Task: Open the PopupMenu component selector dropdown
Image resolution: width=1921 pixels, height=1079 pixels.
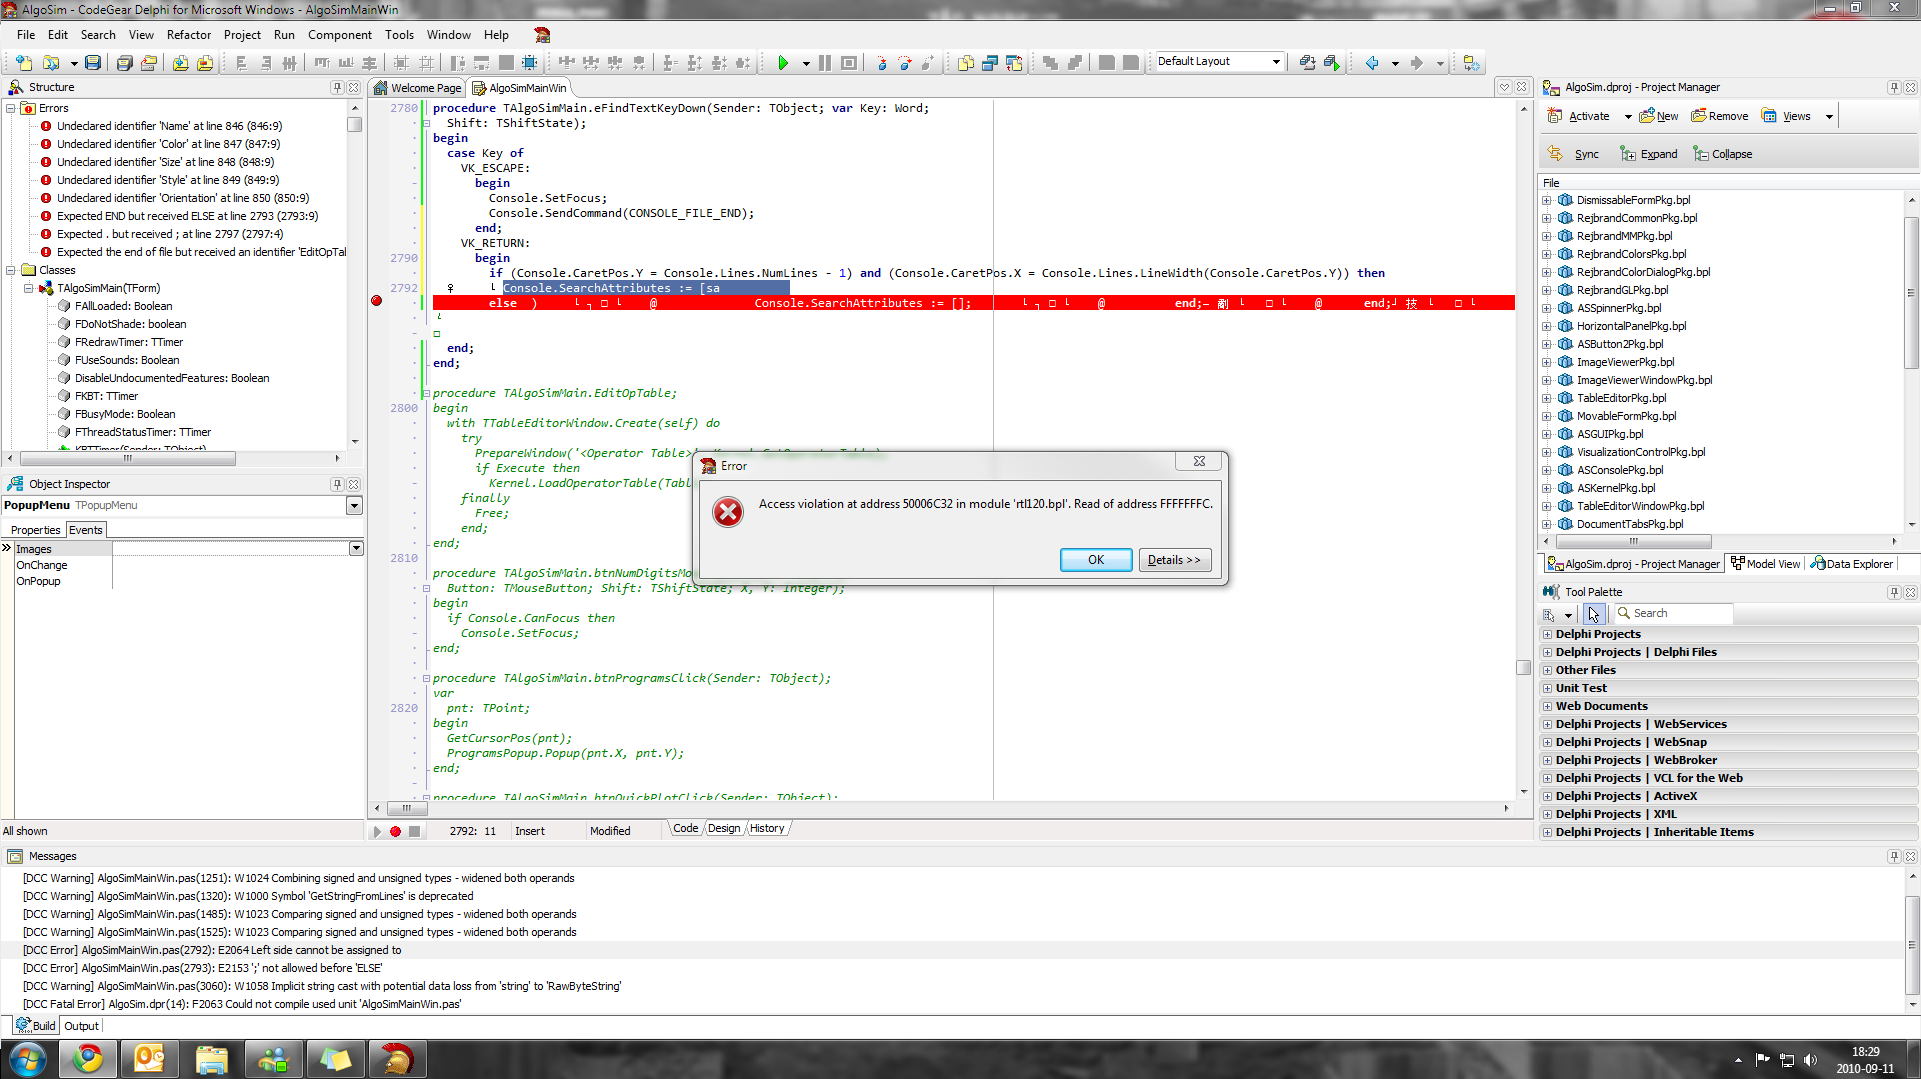Action: point(354,506)
